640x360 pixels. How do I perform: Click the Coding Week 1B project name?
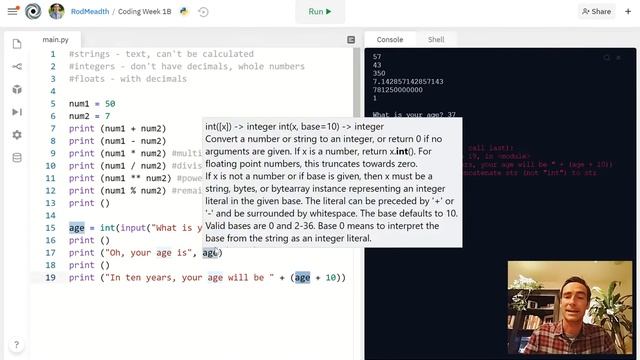[x=144, y=11]
